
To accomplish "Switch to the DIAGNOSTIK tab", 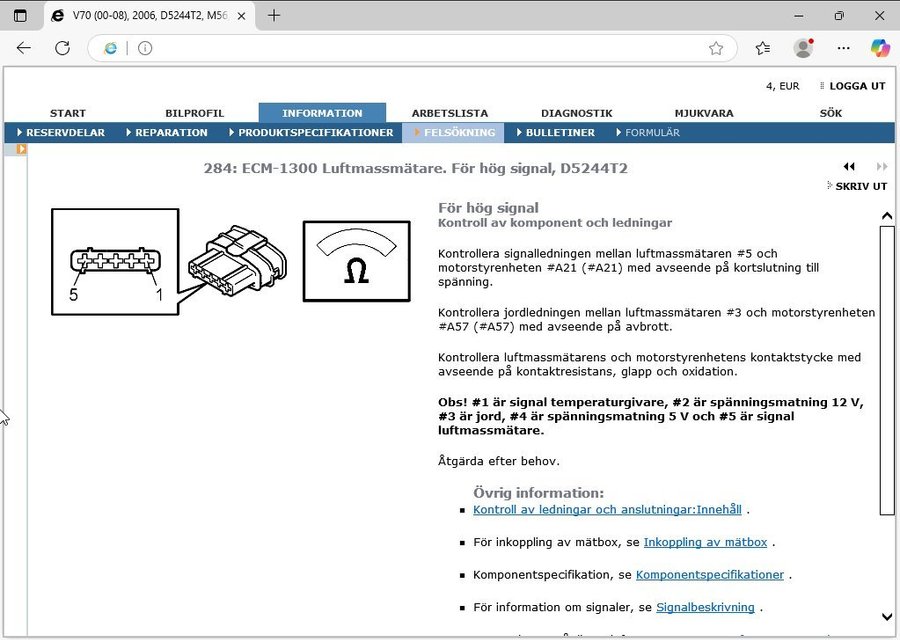I will pyautogui.click(x=576, y=113).
